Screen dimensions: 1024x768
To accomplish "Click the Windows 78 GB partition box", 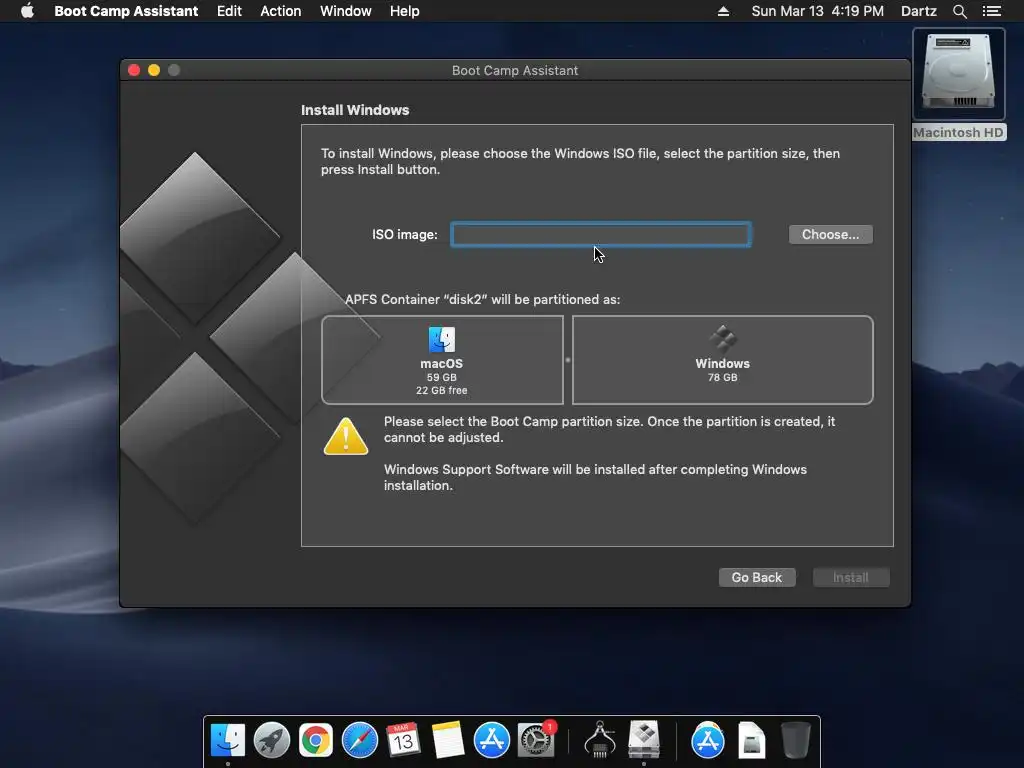I will 722,360.
